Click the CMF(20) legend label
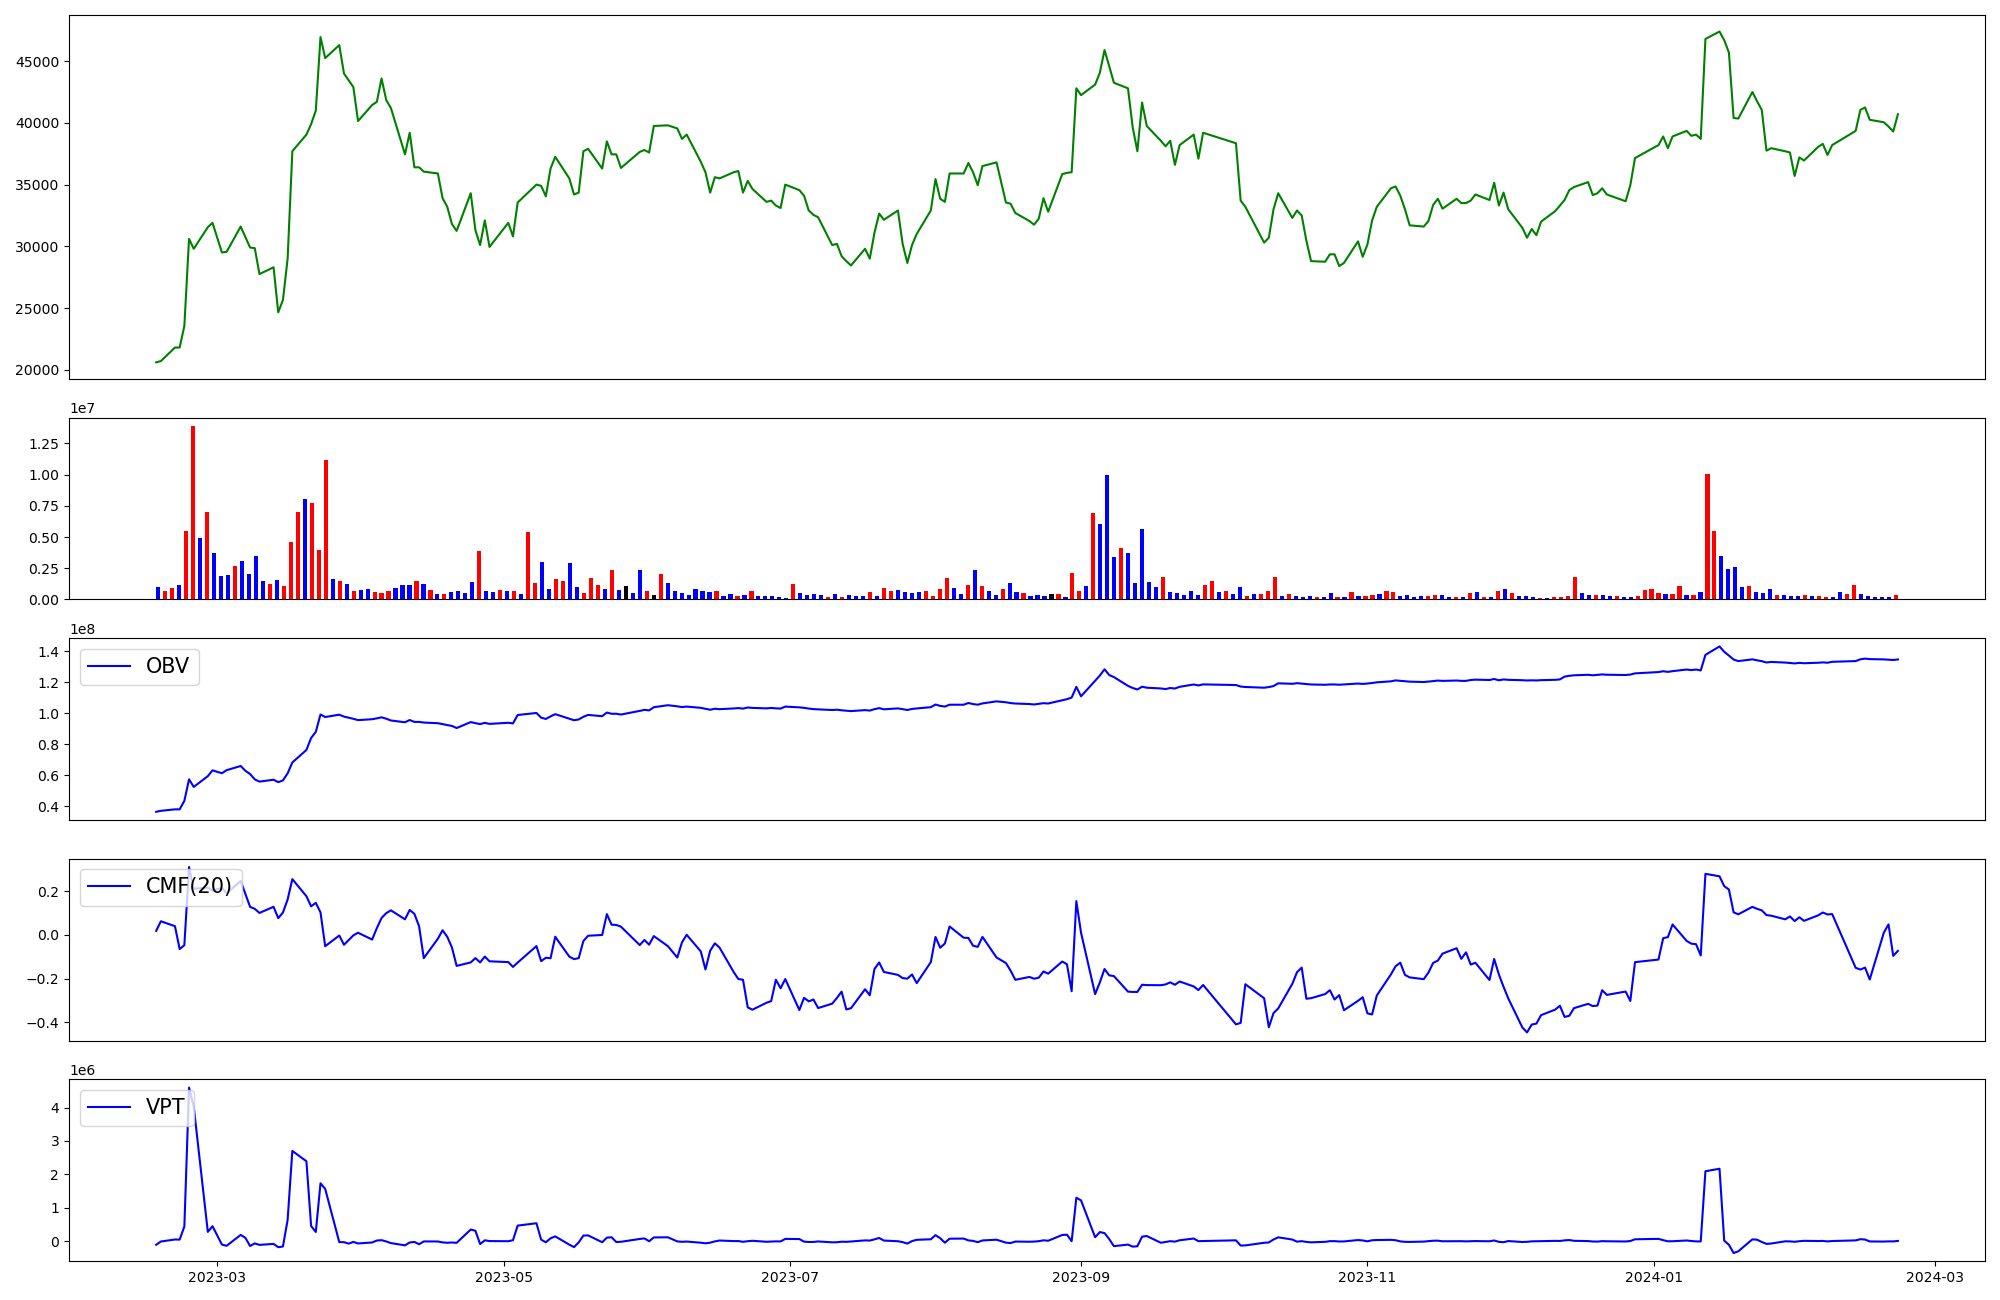 [x=188, y=886]
